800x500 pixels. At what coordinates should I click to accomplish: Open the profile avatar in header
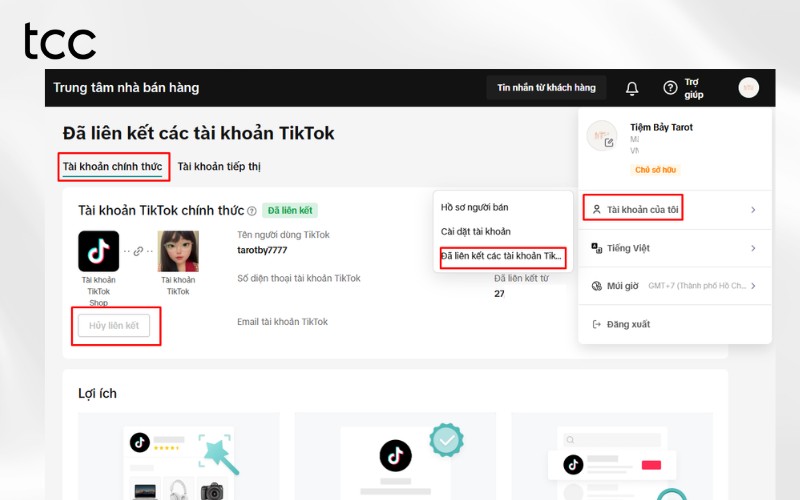[x=748, y=88]
